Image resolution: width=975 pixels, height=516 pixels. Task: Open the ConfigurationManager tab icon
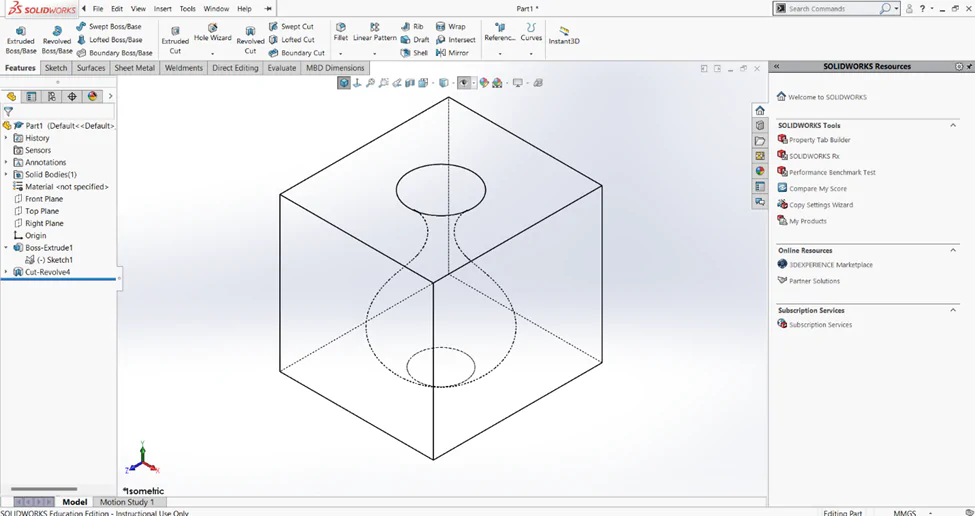[x=52, y=96]
